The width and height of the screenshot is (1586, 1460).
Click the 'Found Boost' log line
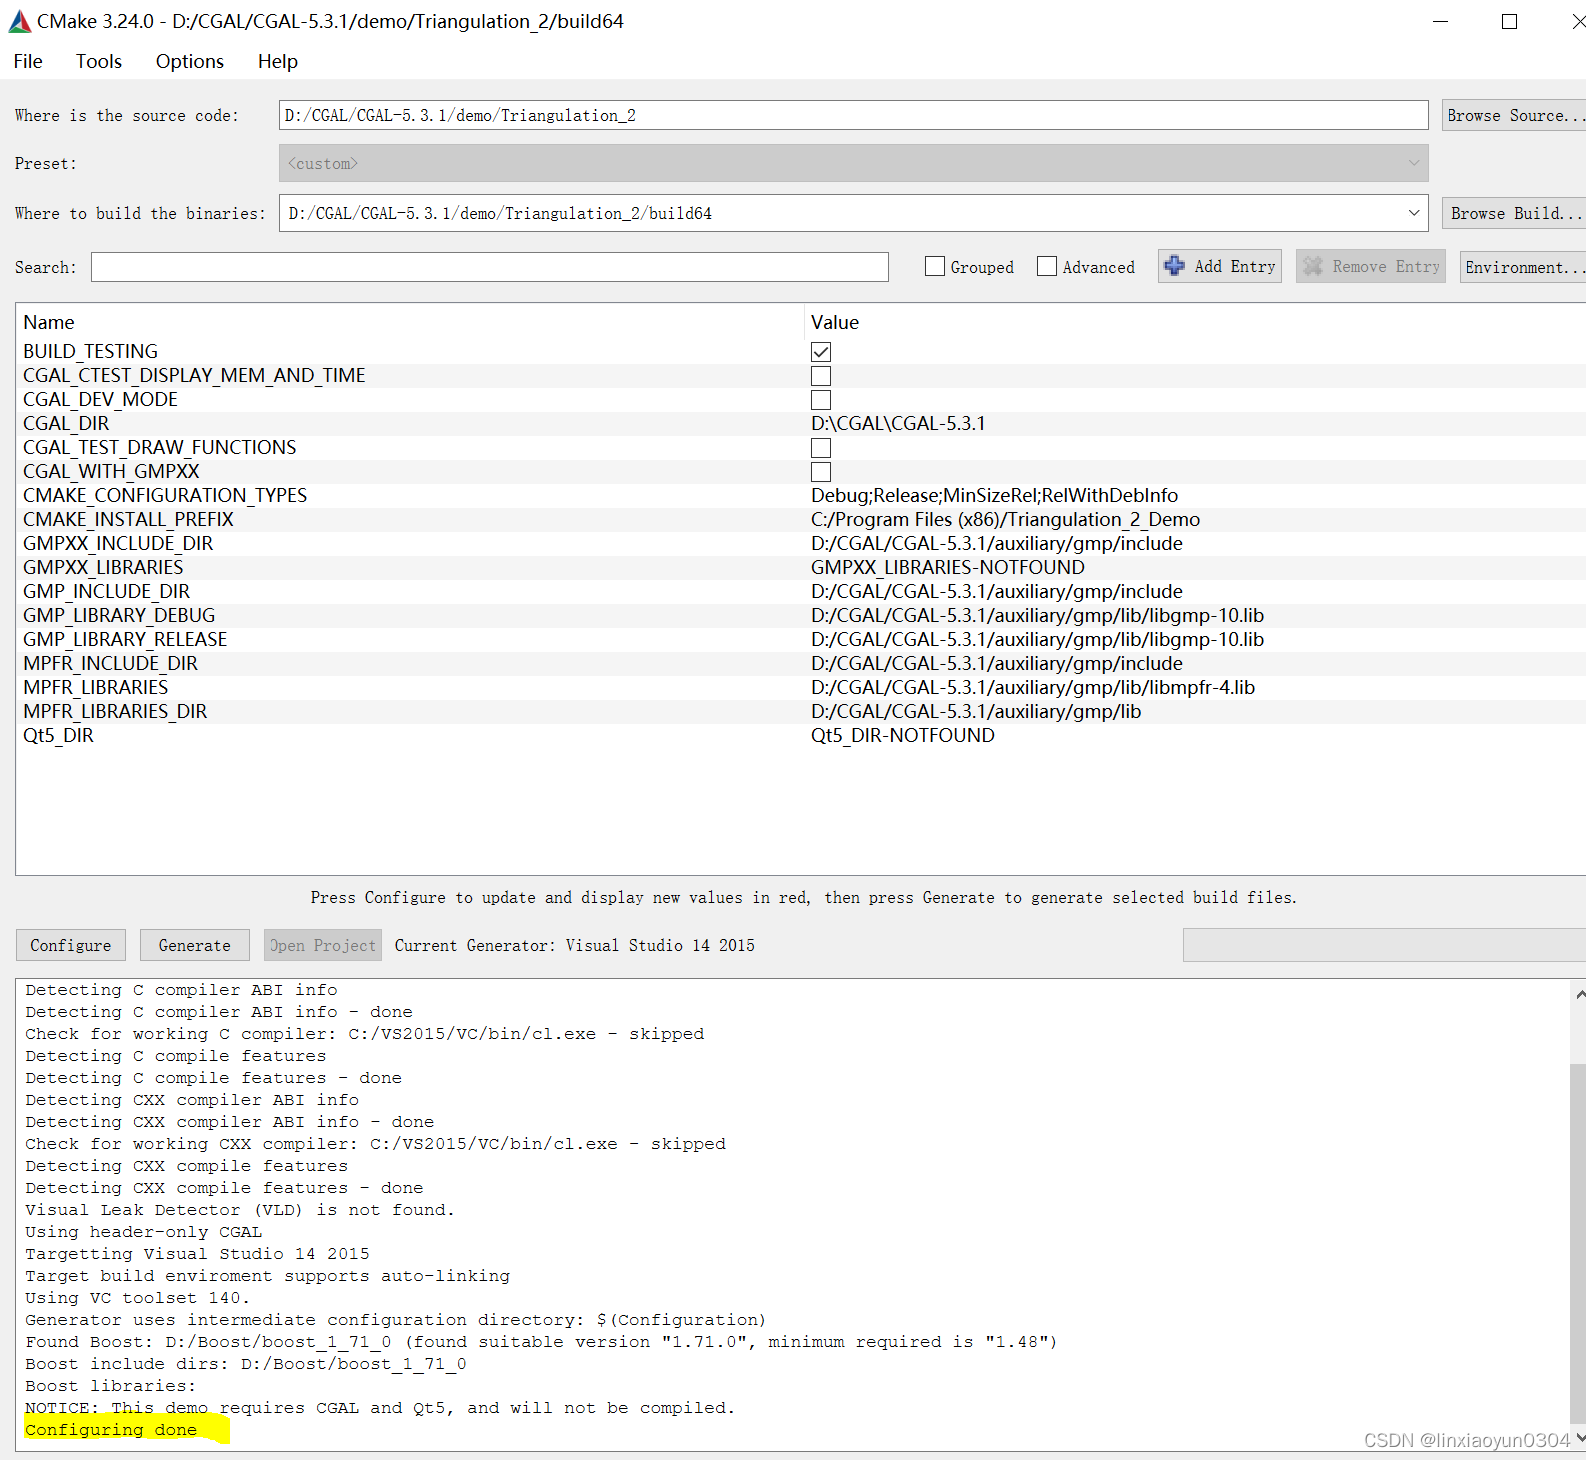541,1342
